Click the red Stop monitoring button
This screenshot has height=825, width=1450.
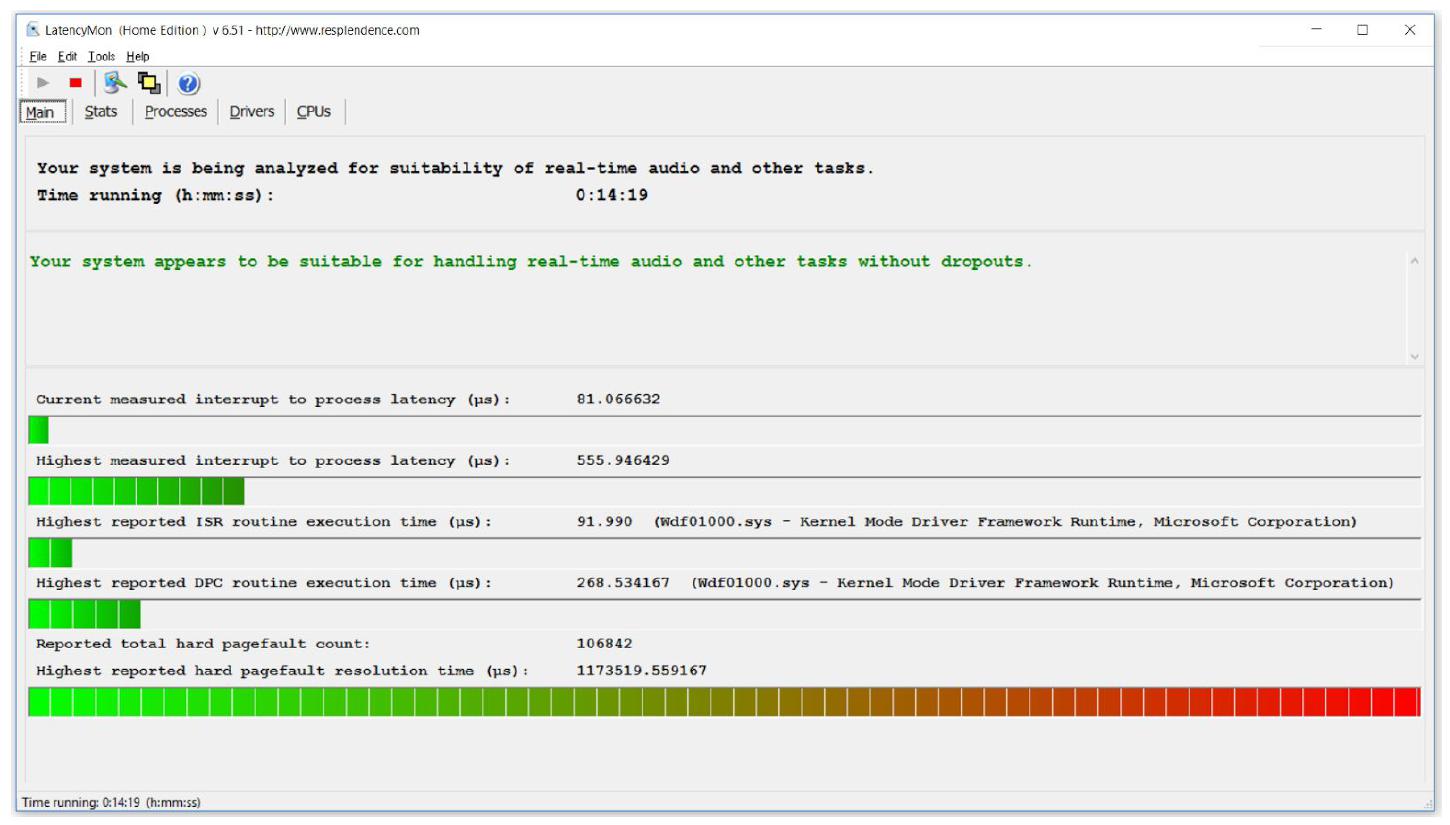point(75,85)
